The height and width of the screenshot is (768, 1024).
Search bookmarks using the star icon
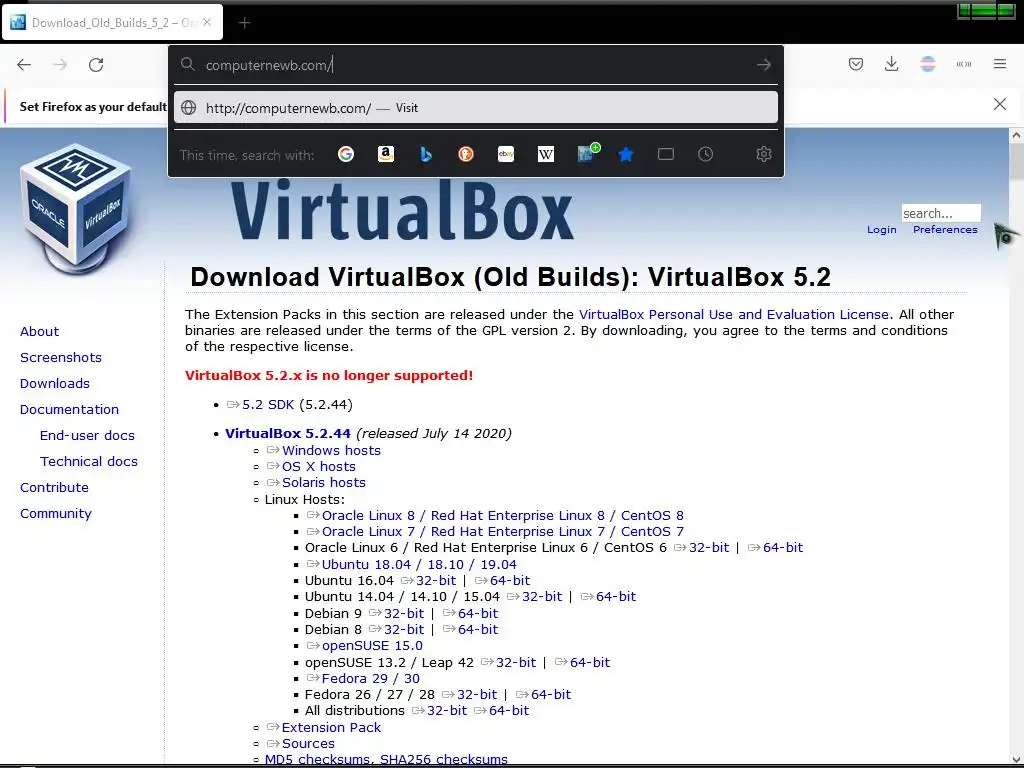click(x=626, y=154)
